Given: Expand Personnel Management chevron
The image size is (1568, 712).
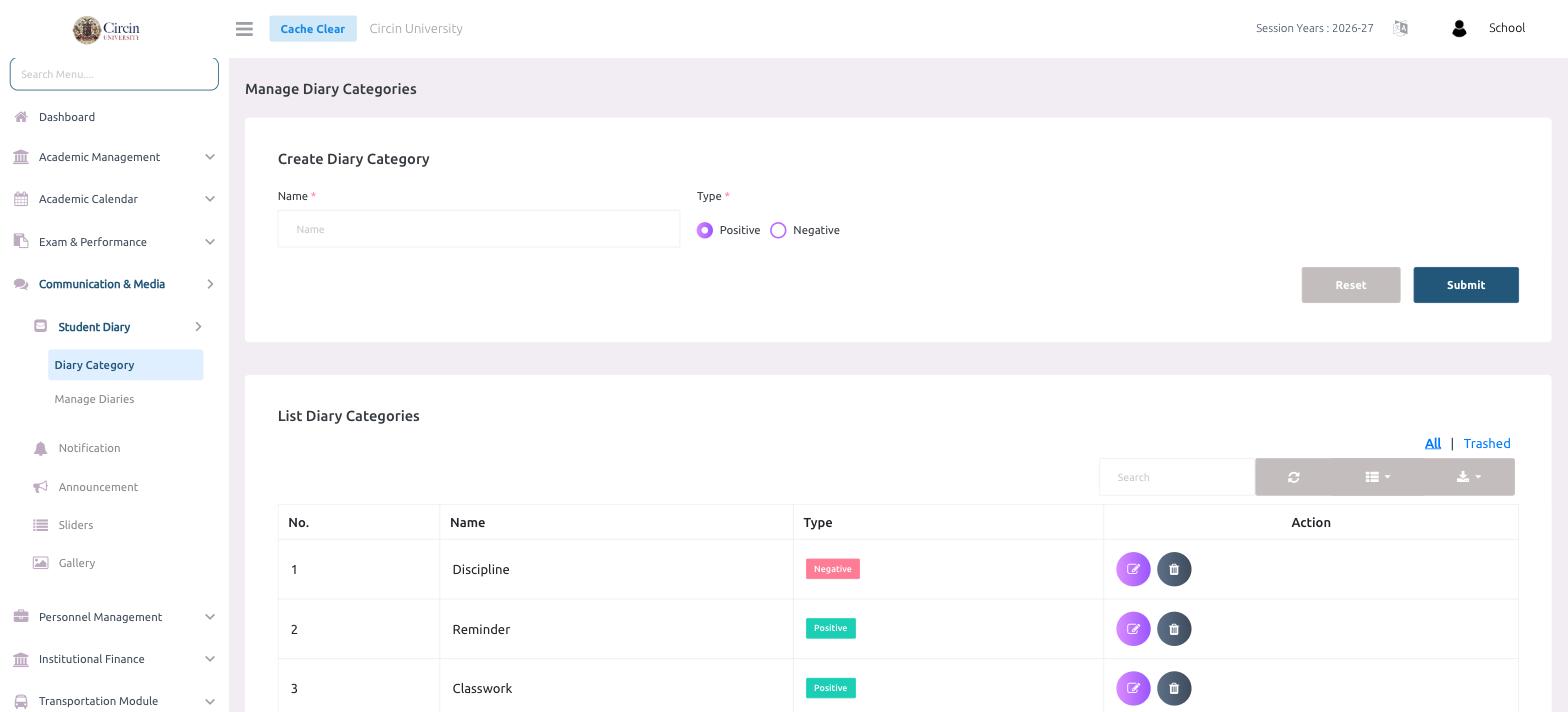Looking at the screenshot, I should (210, 616).
